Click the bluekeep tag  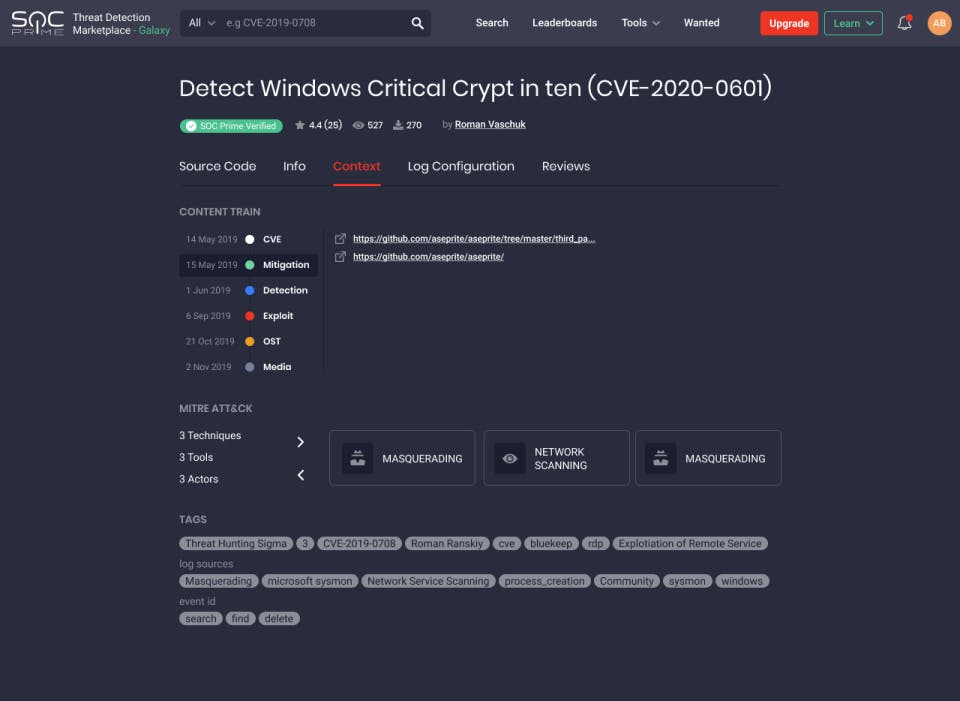click(551, 544)
